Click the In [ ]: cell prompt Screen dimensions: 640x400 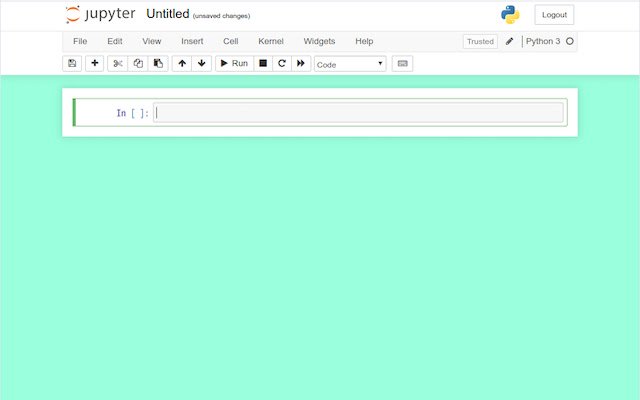point(133,113)
